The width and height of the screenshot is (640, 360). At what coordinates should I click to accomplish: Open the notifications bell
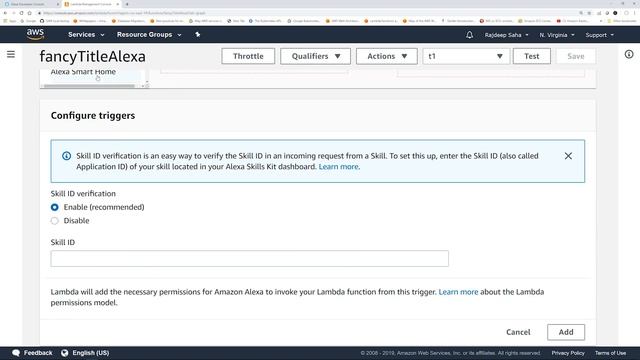coord(469,35)
